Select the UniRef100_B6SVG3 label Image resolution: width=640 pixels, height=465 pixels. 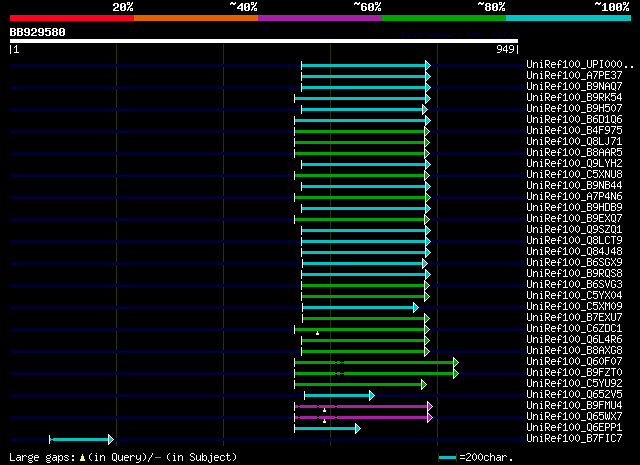tap(574, 285)
